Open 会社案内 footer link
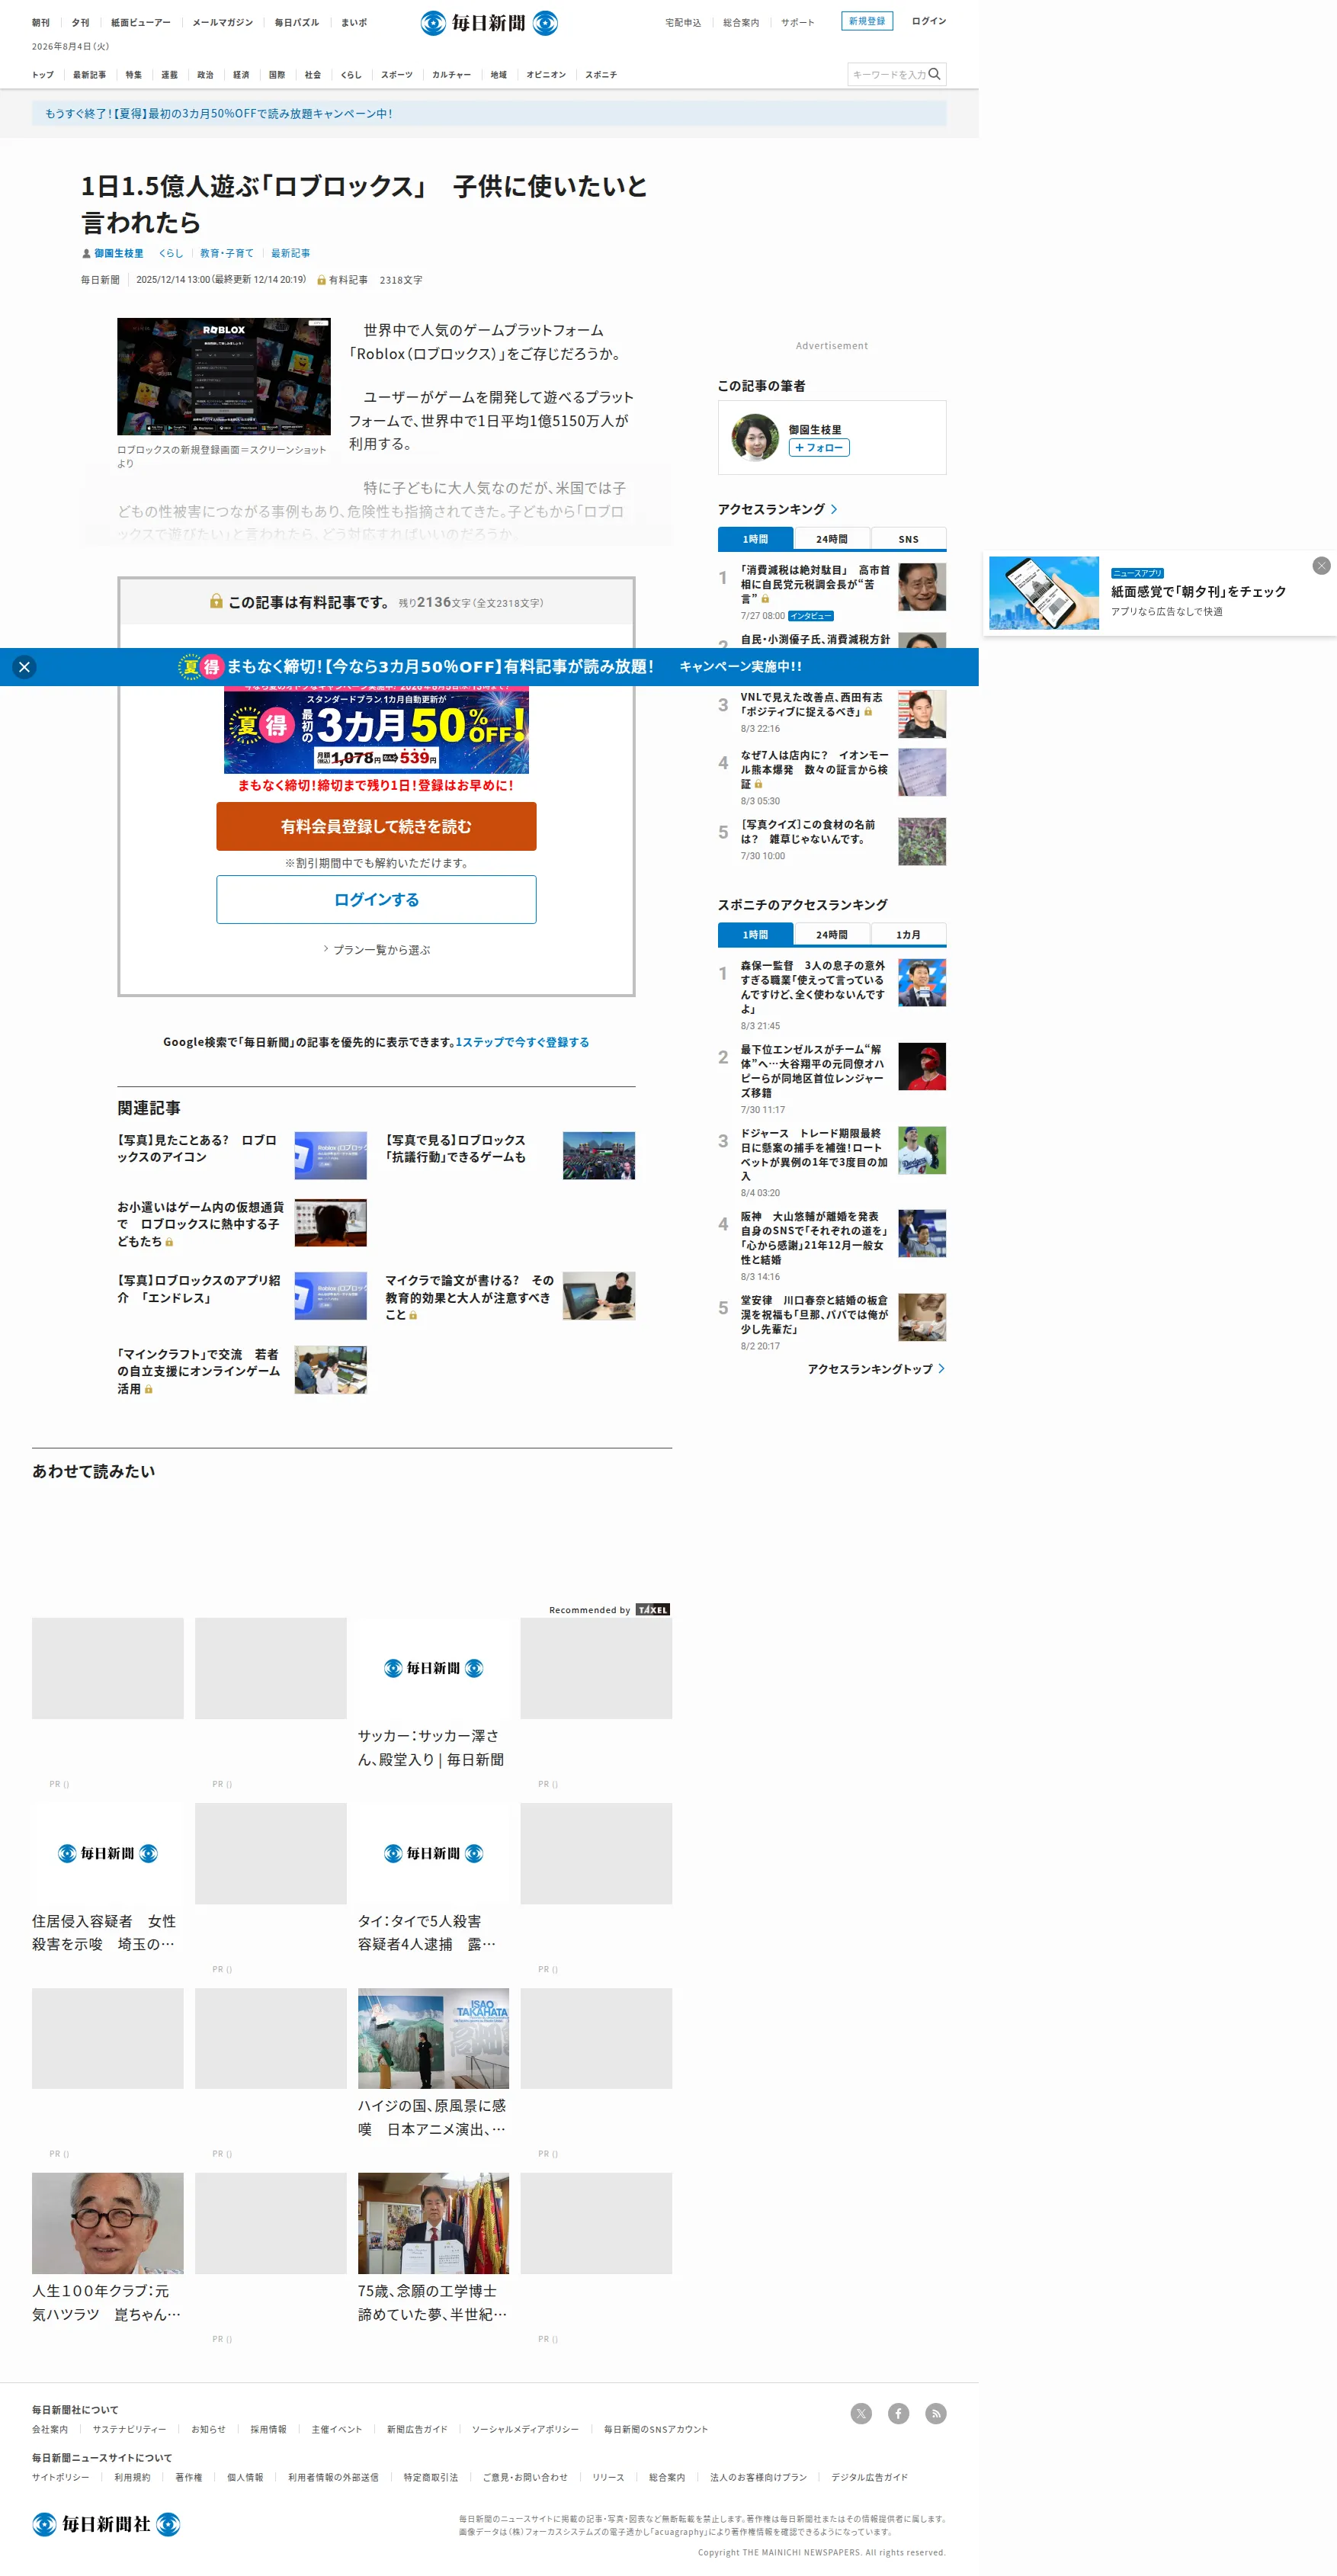This screenshot has width=1337, height=2576. [50, 2429]
